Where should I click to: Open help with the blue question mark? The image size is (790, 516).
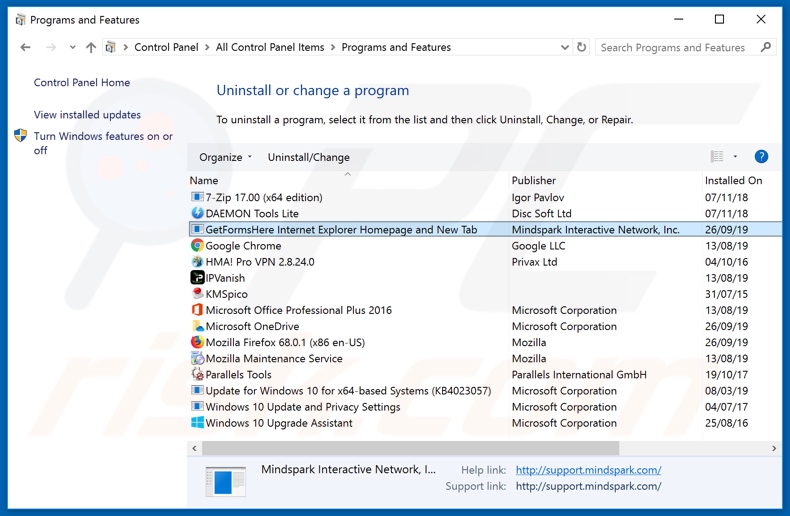(x=761, y=157)
